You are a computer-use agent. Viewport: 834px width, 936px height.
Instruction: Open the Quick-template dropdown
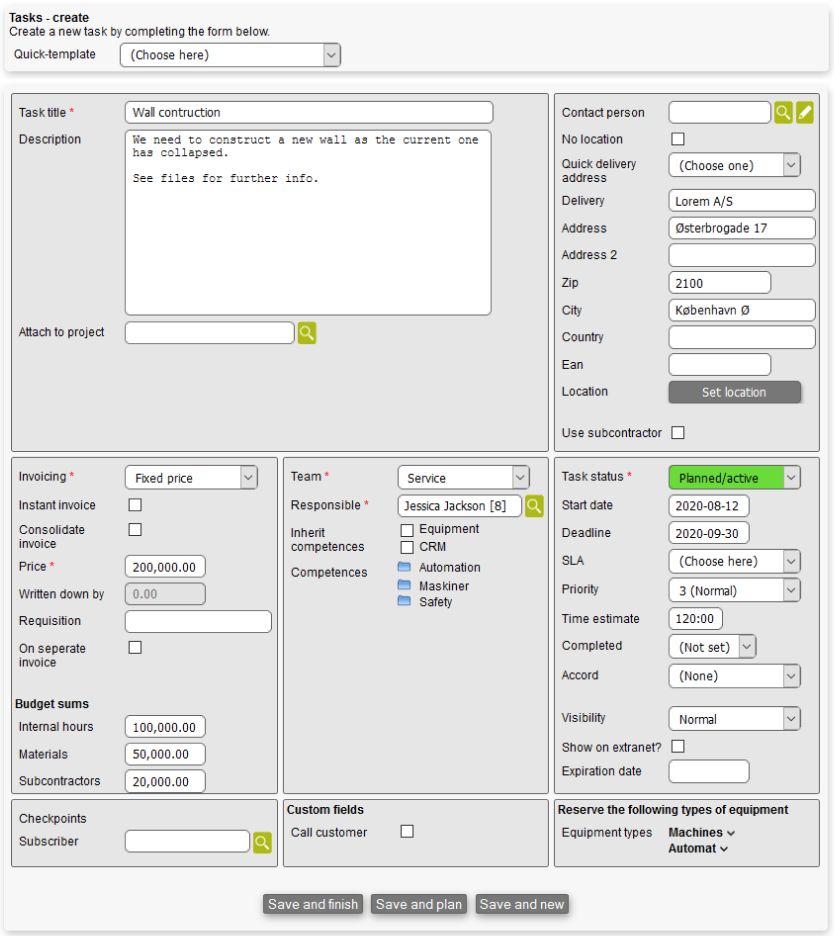230,55
